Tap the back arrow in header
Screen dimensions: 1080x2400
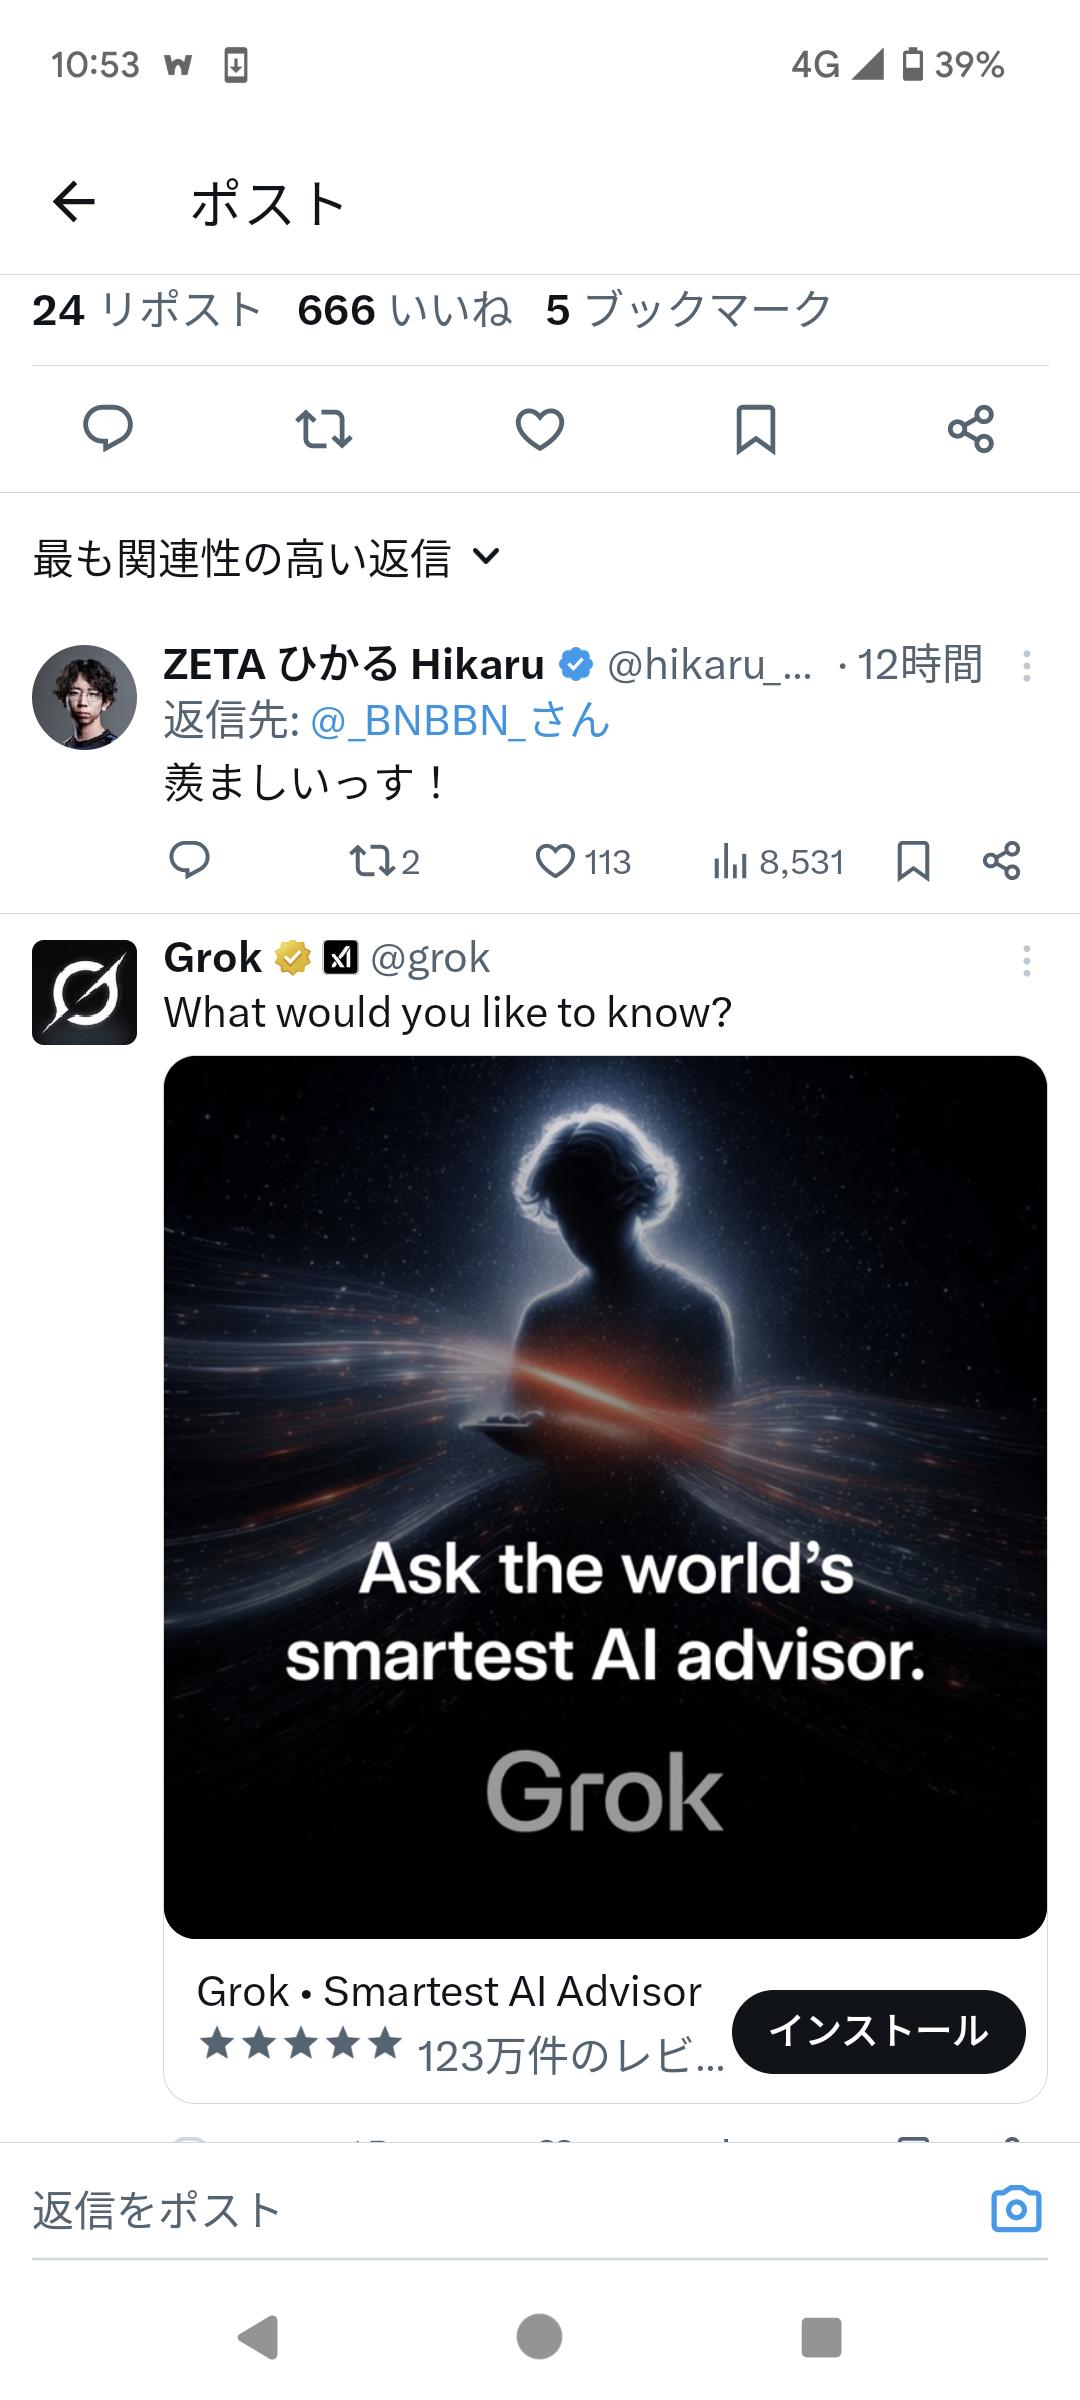click(x=74, y=203)
